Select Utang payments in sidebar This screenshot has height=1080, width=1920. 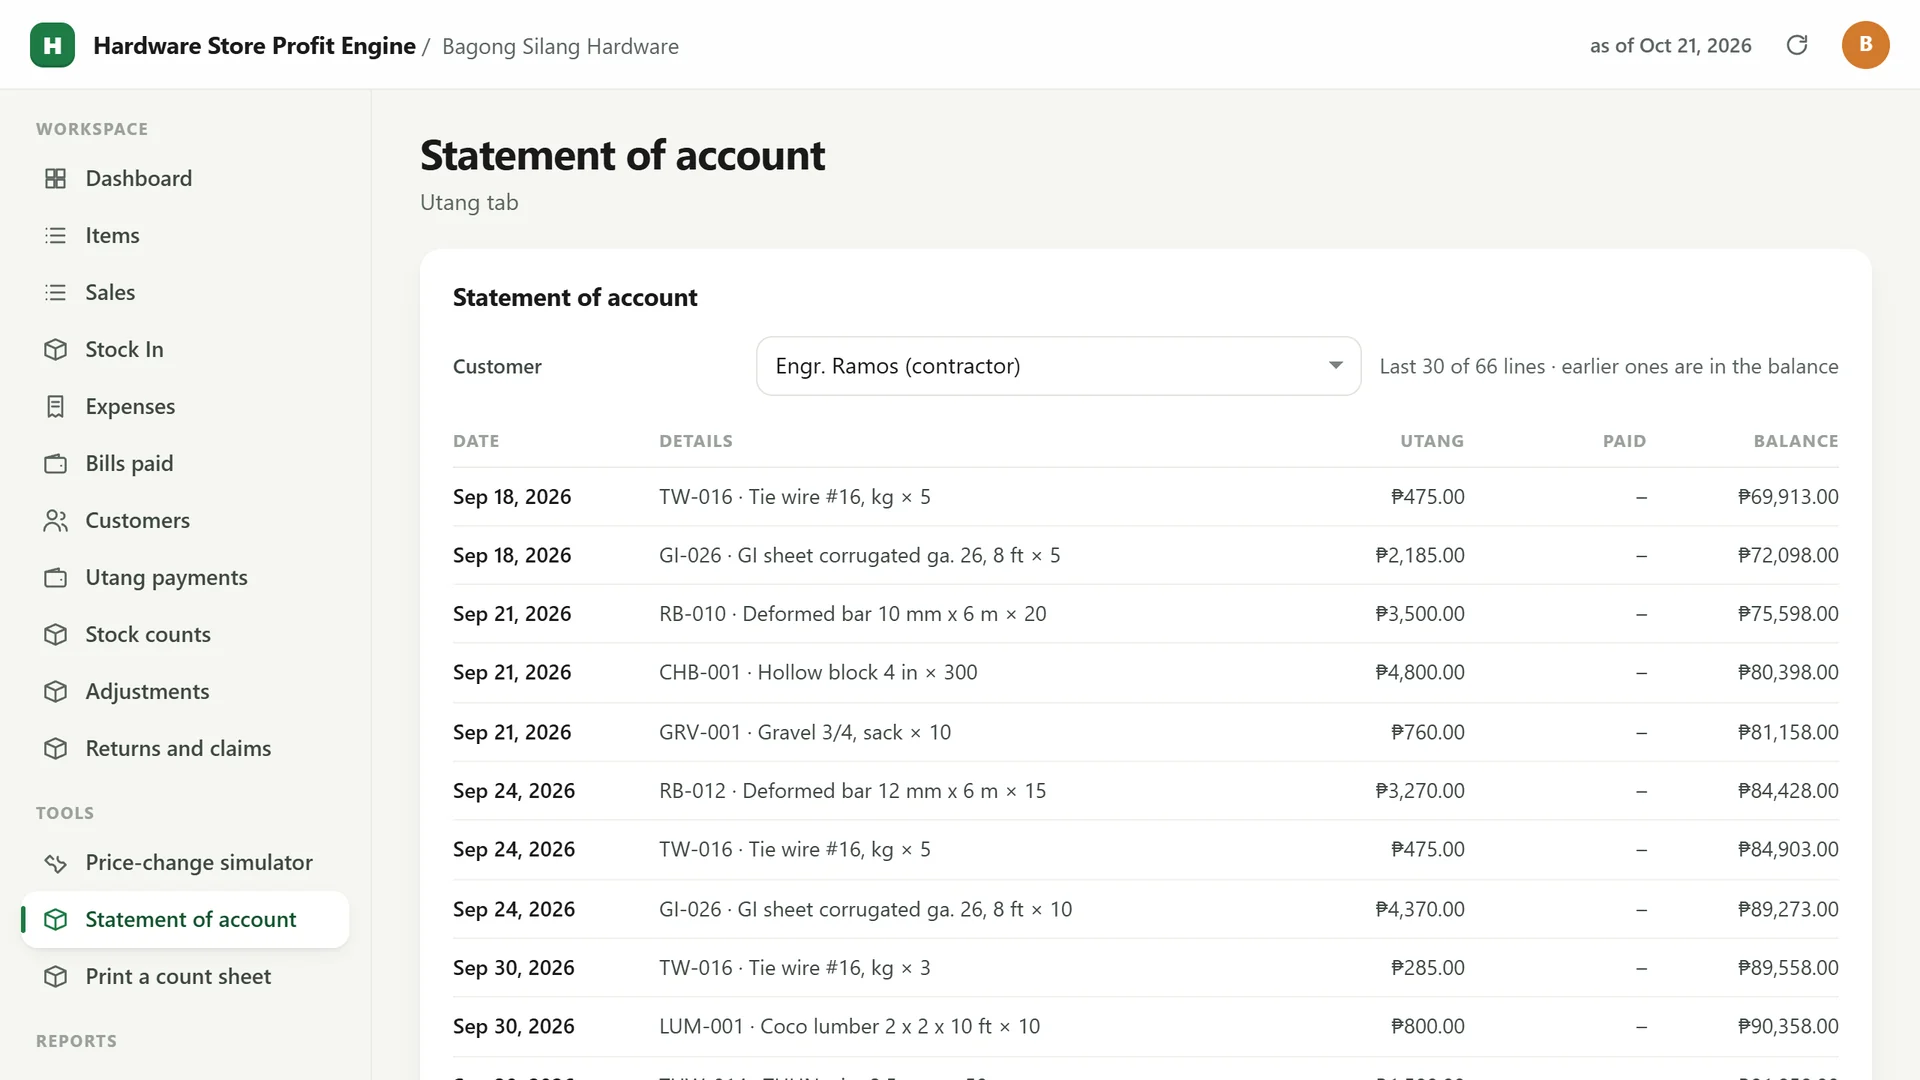pyautogui.click(x=186, y=577)
